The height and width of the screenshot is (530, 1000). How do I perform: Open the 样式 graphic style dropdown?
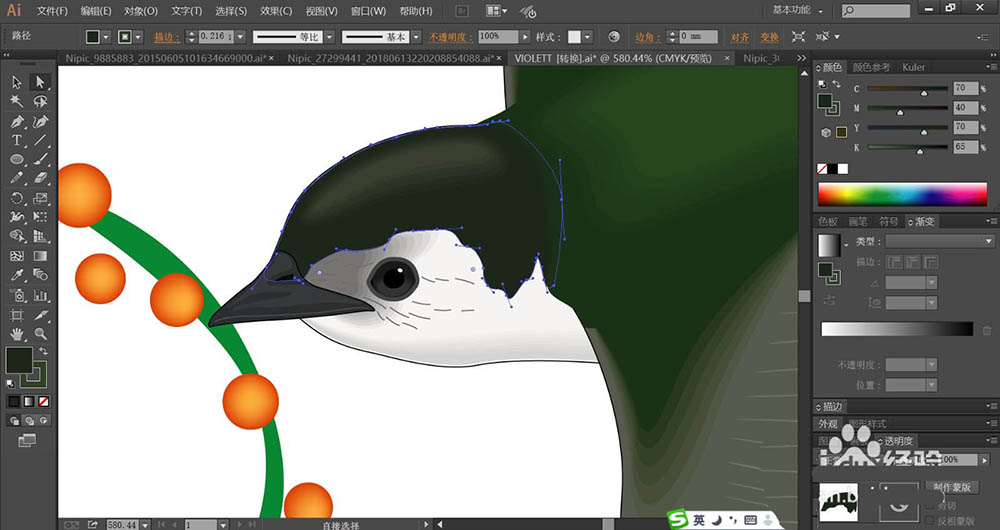pos(587,37)
